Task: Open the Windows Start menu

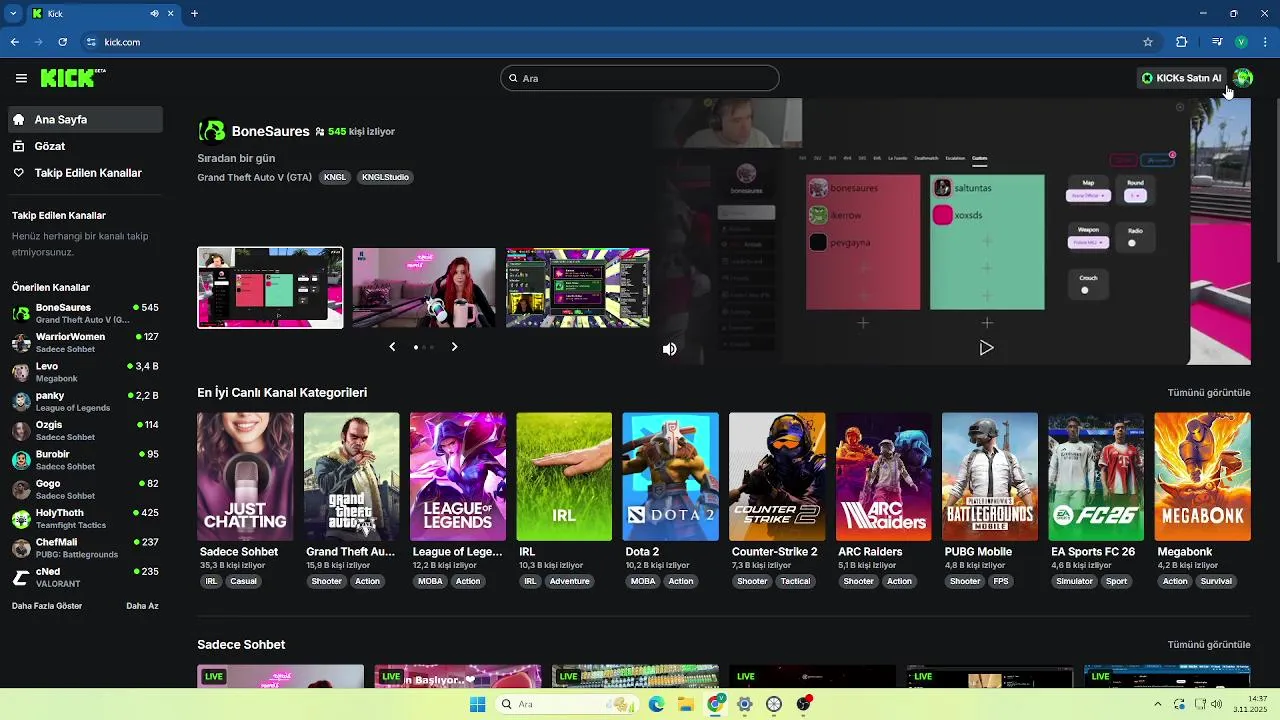Action: (478, 704)
